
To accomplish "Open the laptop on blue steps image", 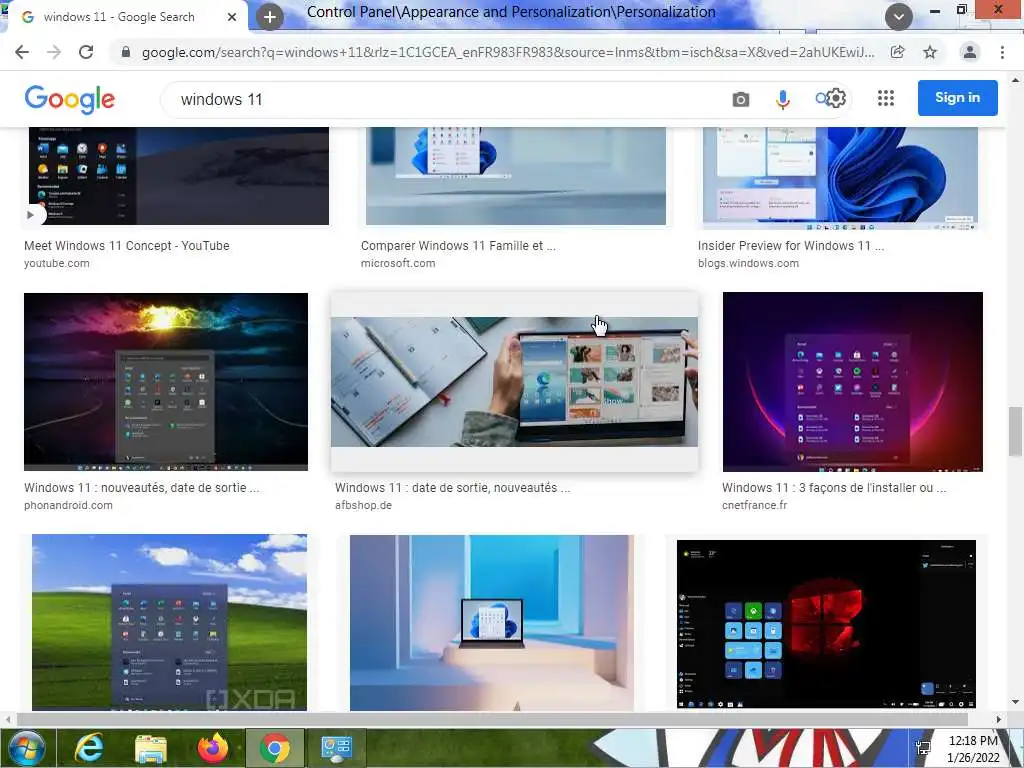I will coord(492,623).
